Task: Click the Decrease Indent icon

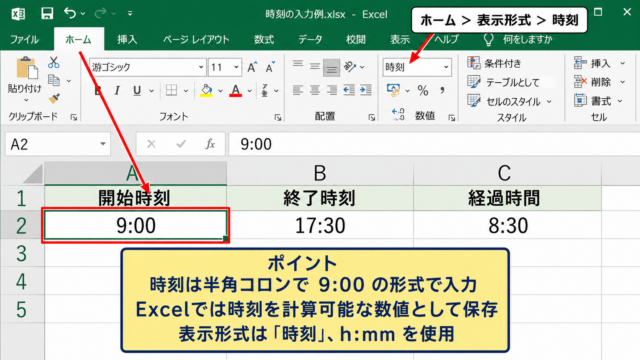Action: [x=349, y=90]
